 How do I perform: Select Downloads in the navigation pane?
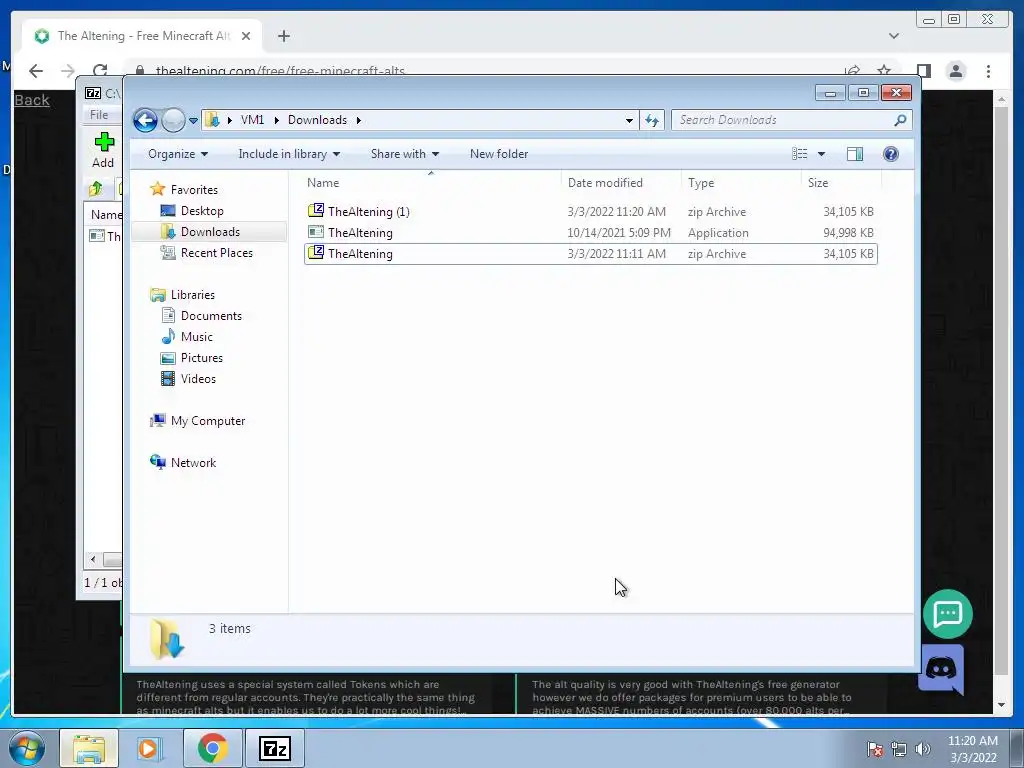pos(210,232)
